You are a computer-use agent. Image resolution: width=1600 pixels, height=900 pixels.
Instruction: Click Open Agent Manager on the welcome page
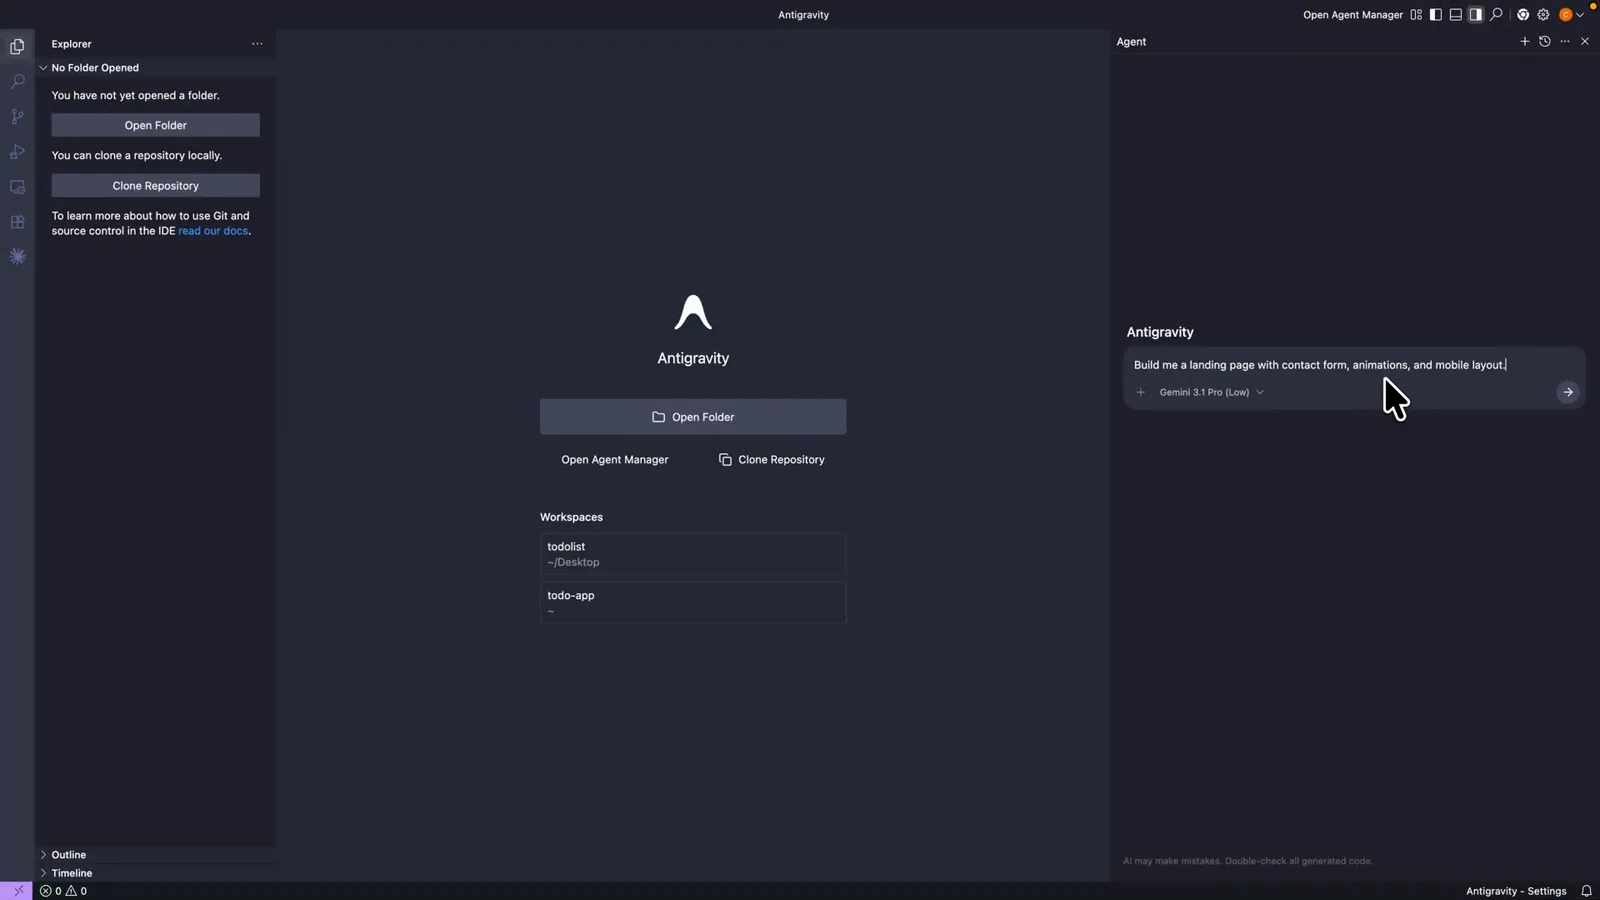tap(615, 460)
